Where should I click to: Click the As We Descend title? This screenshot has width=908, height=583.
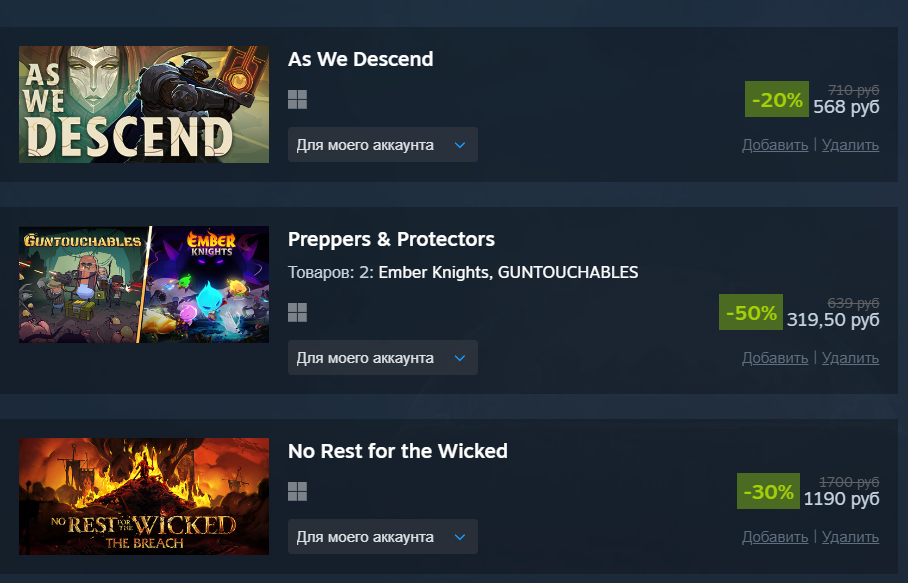(360, 59)
